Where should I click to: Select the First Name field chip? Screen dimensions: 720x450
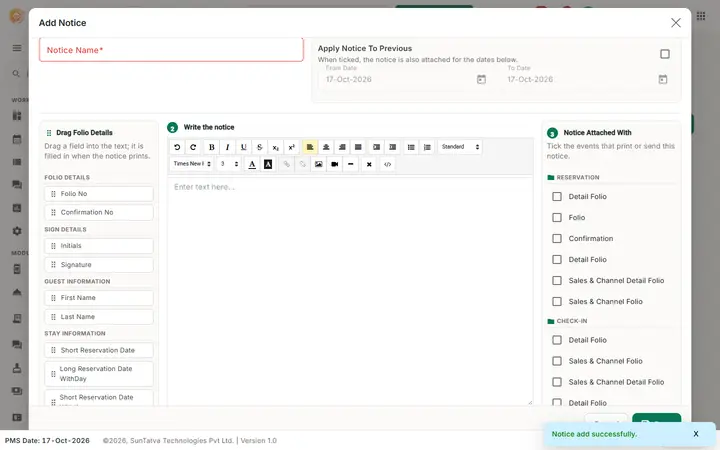click(x=99, y=298)
